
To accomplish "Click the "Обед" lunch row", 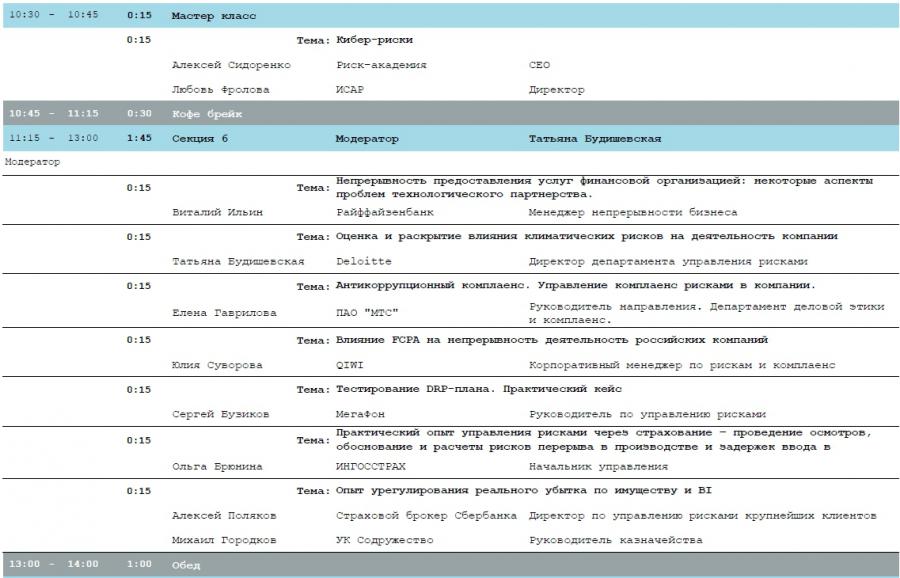I will (186, 565).
